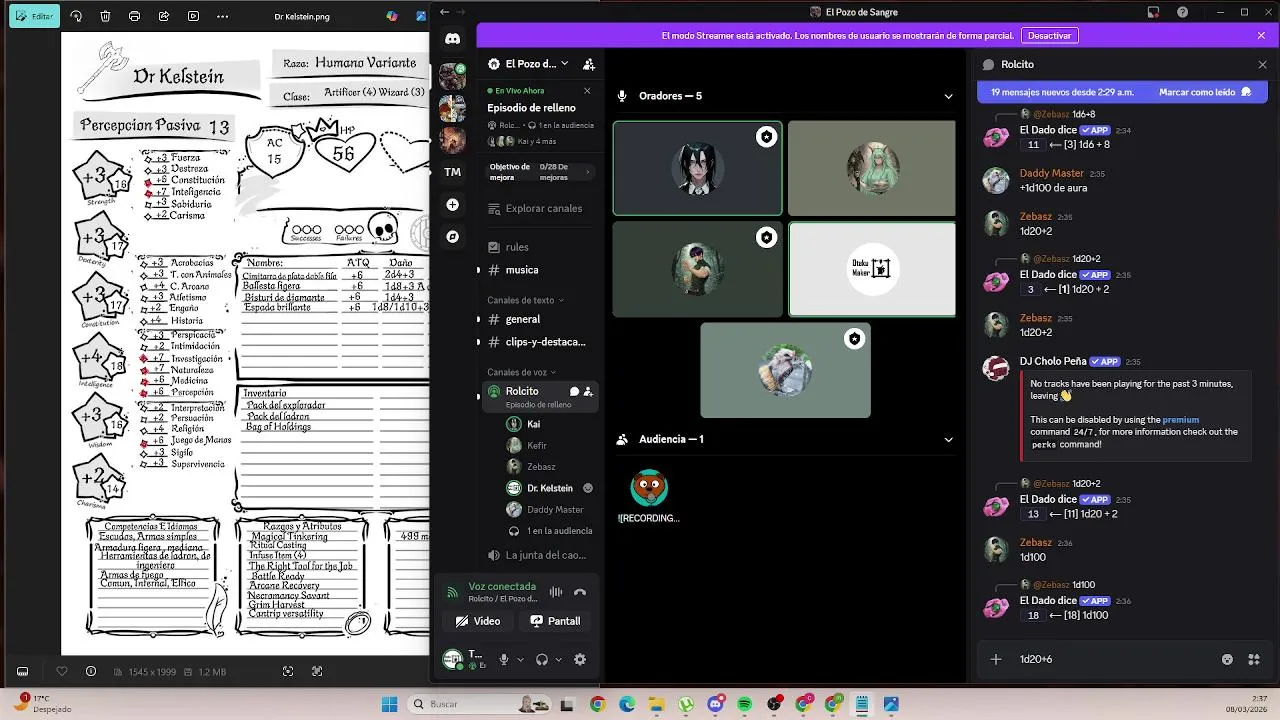1280x720 pixels.
Task: Open Photos more options ellipsis menu
Action: click(x=222, y=16)
